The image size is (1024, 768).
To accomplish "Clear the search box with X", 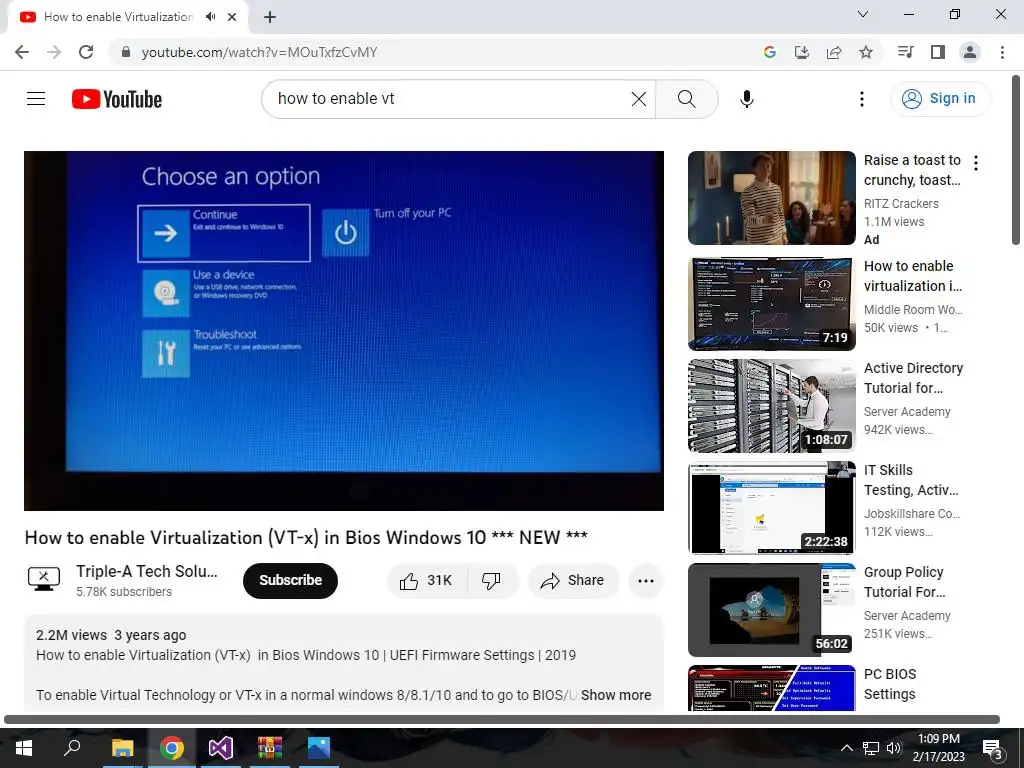I will [x=639, y=99].
